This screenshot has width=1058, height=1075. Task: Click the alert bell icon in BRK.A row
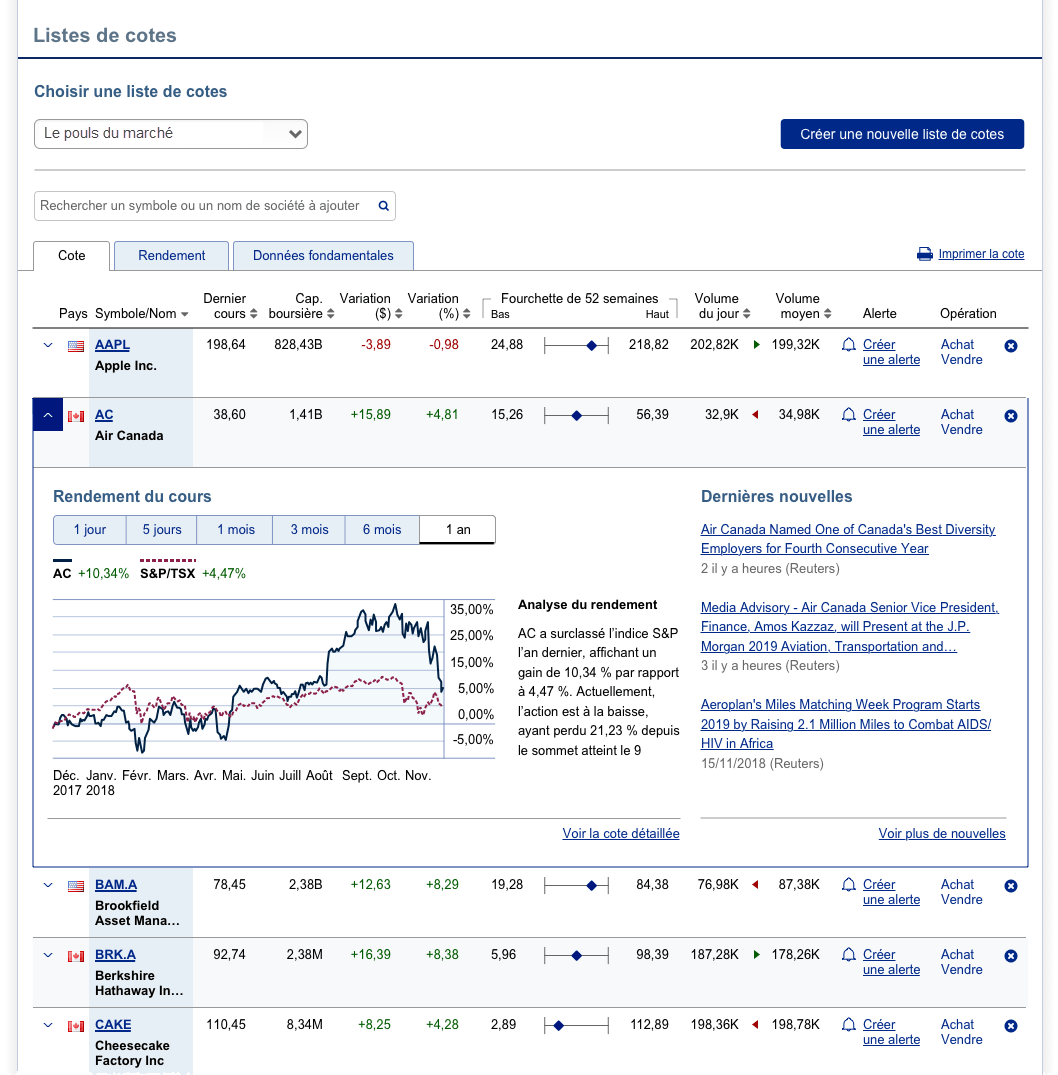[x=848, y=955]
